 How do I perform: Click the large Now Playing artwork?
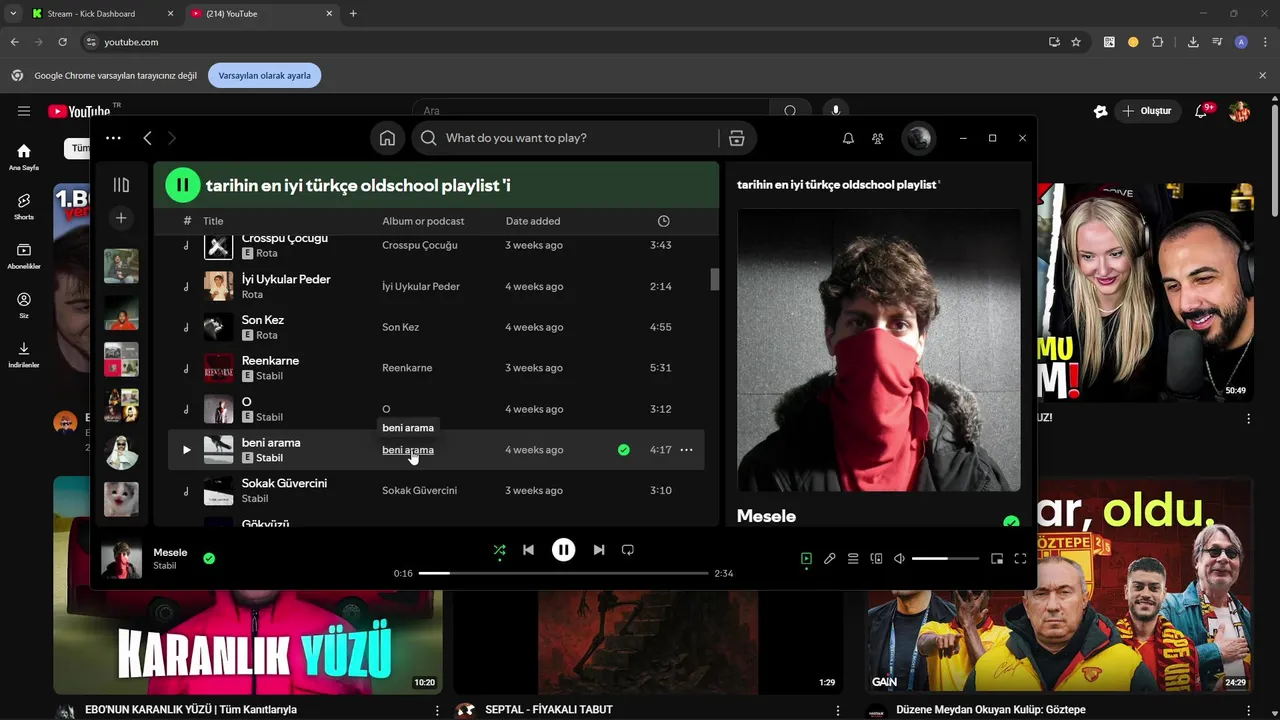(x=879, y=350)
